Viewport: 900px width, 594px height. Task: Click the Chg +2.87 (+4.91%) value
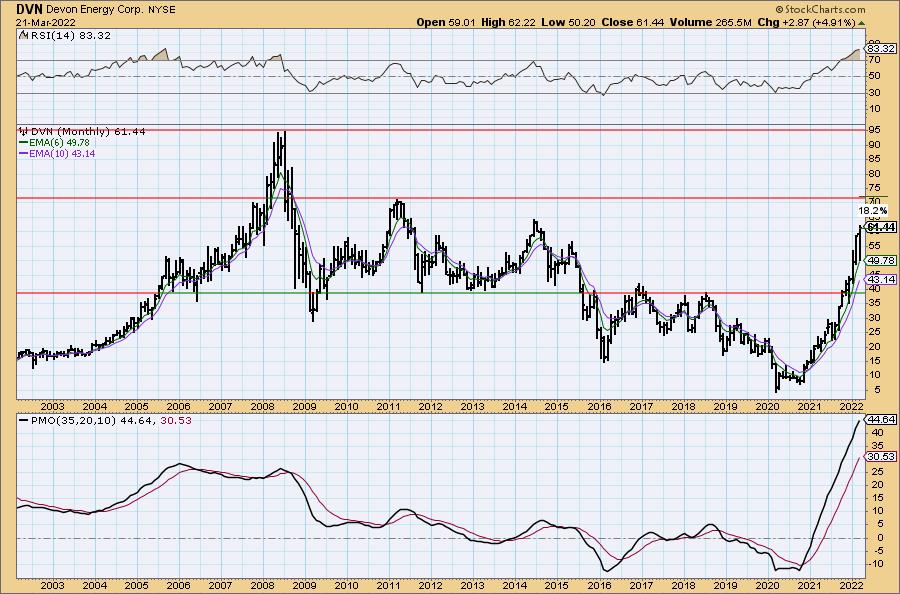pos(807,22)
